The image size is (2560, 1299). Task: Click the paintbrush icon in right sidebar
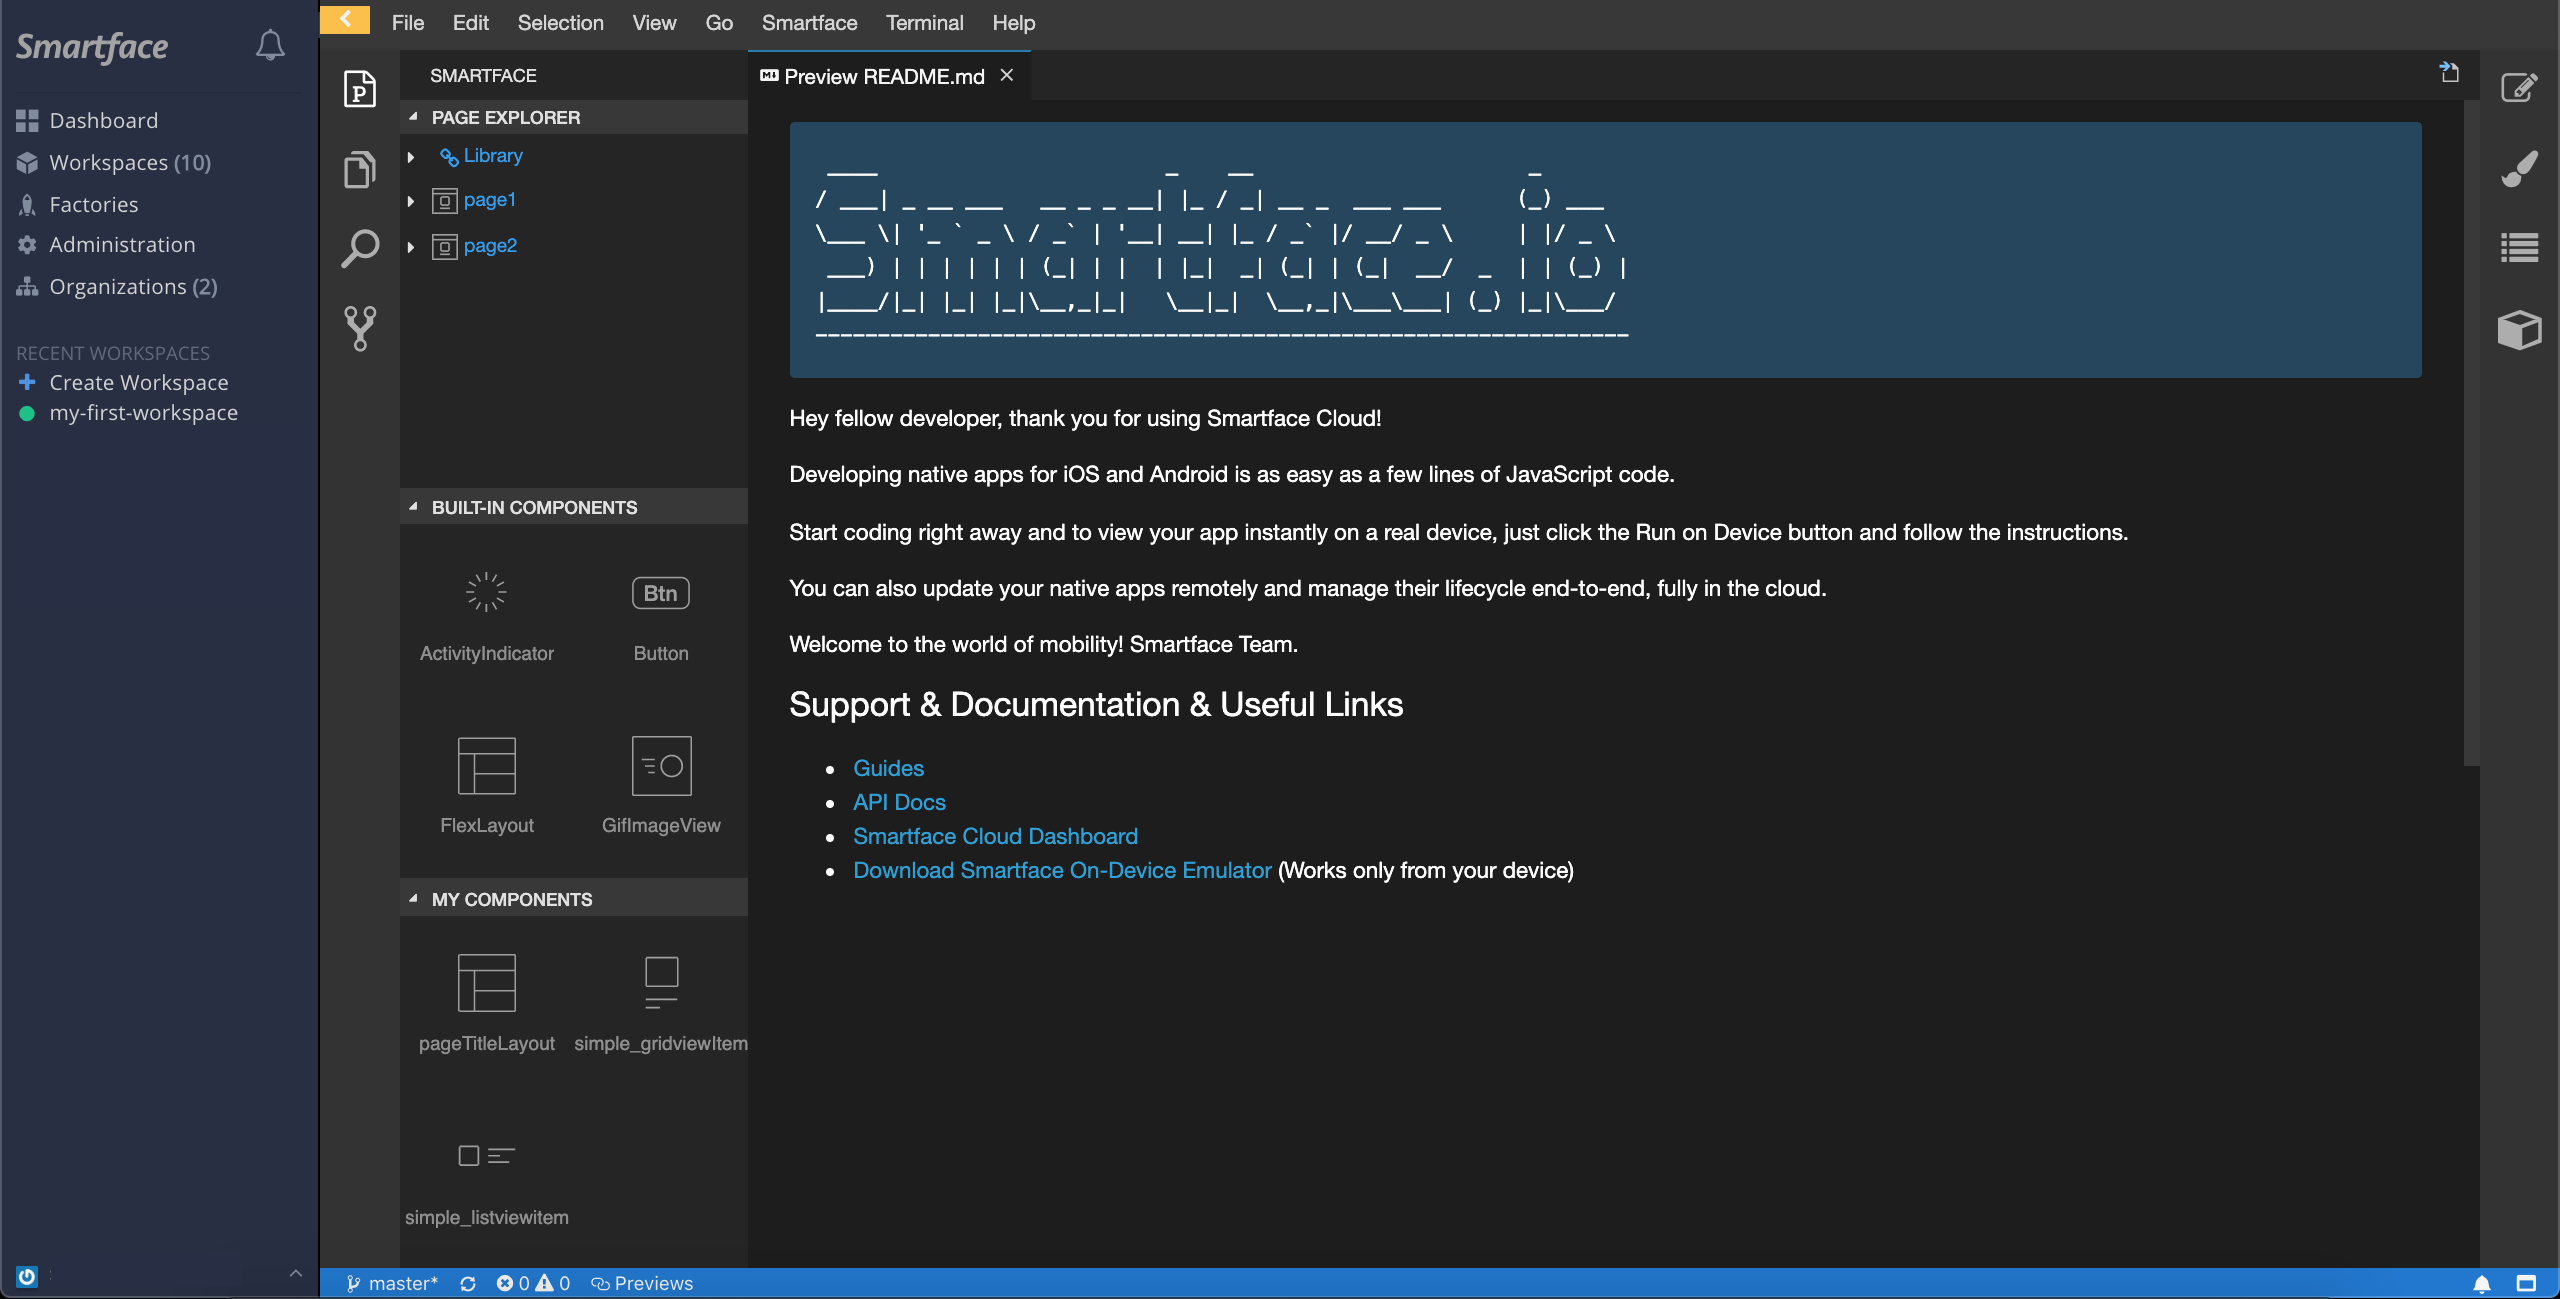[x=2519, y=168]
